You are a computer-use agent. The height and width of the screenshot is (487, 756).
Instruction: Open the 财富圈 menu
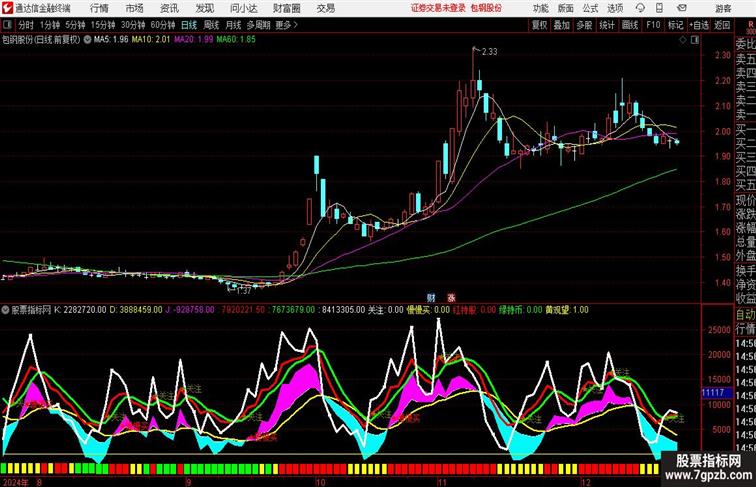(286, 8)
